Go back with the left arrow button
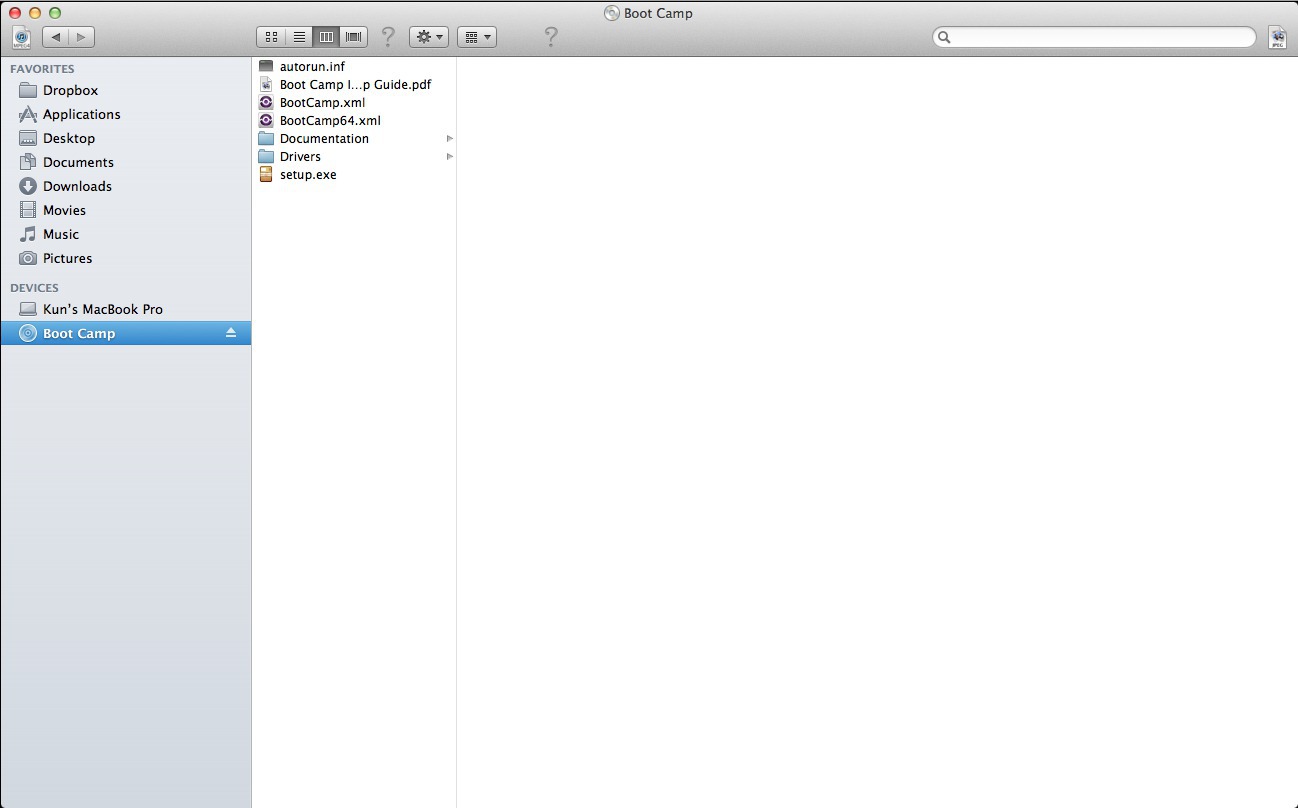Image resolution: width=1298 pixels, height=808 pixels. (x=55, y=37)
